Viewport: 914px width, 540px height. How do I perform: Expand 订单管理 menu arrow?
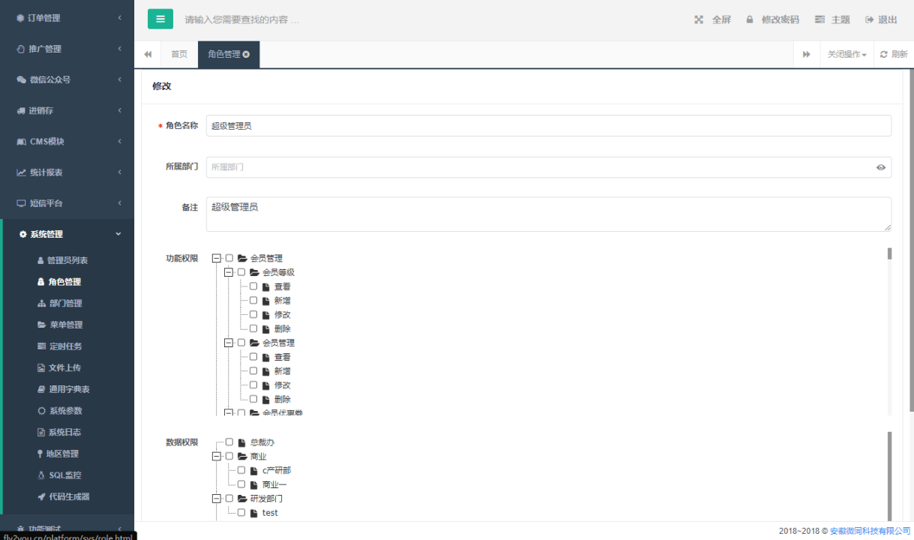point(119,18)
